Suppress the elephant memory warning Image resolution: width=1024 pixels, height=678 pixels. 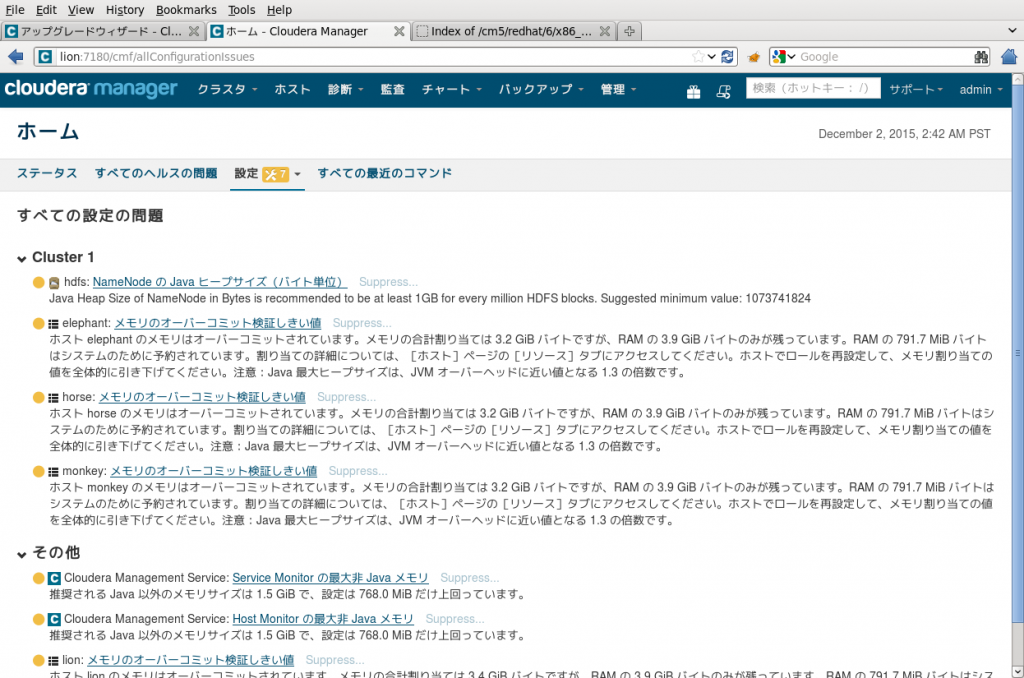coord(362,323)
